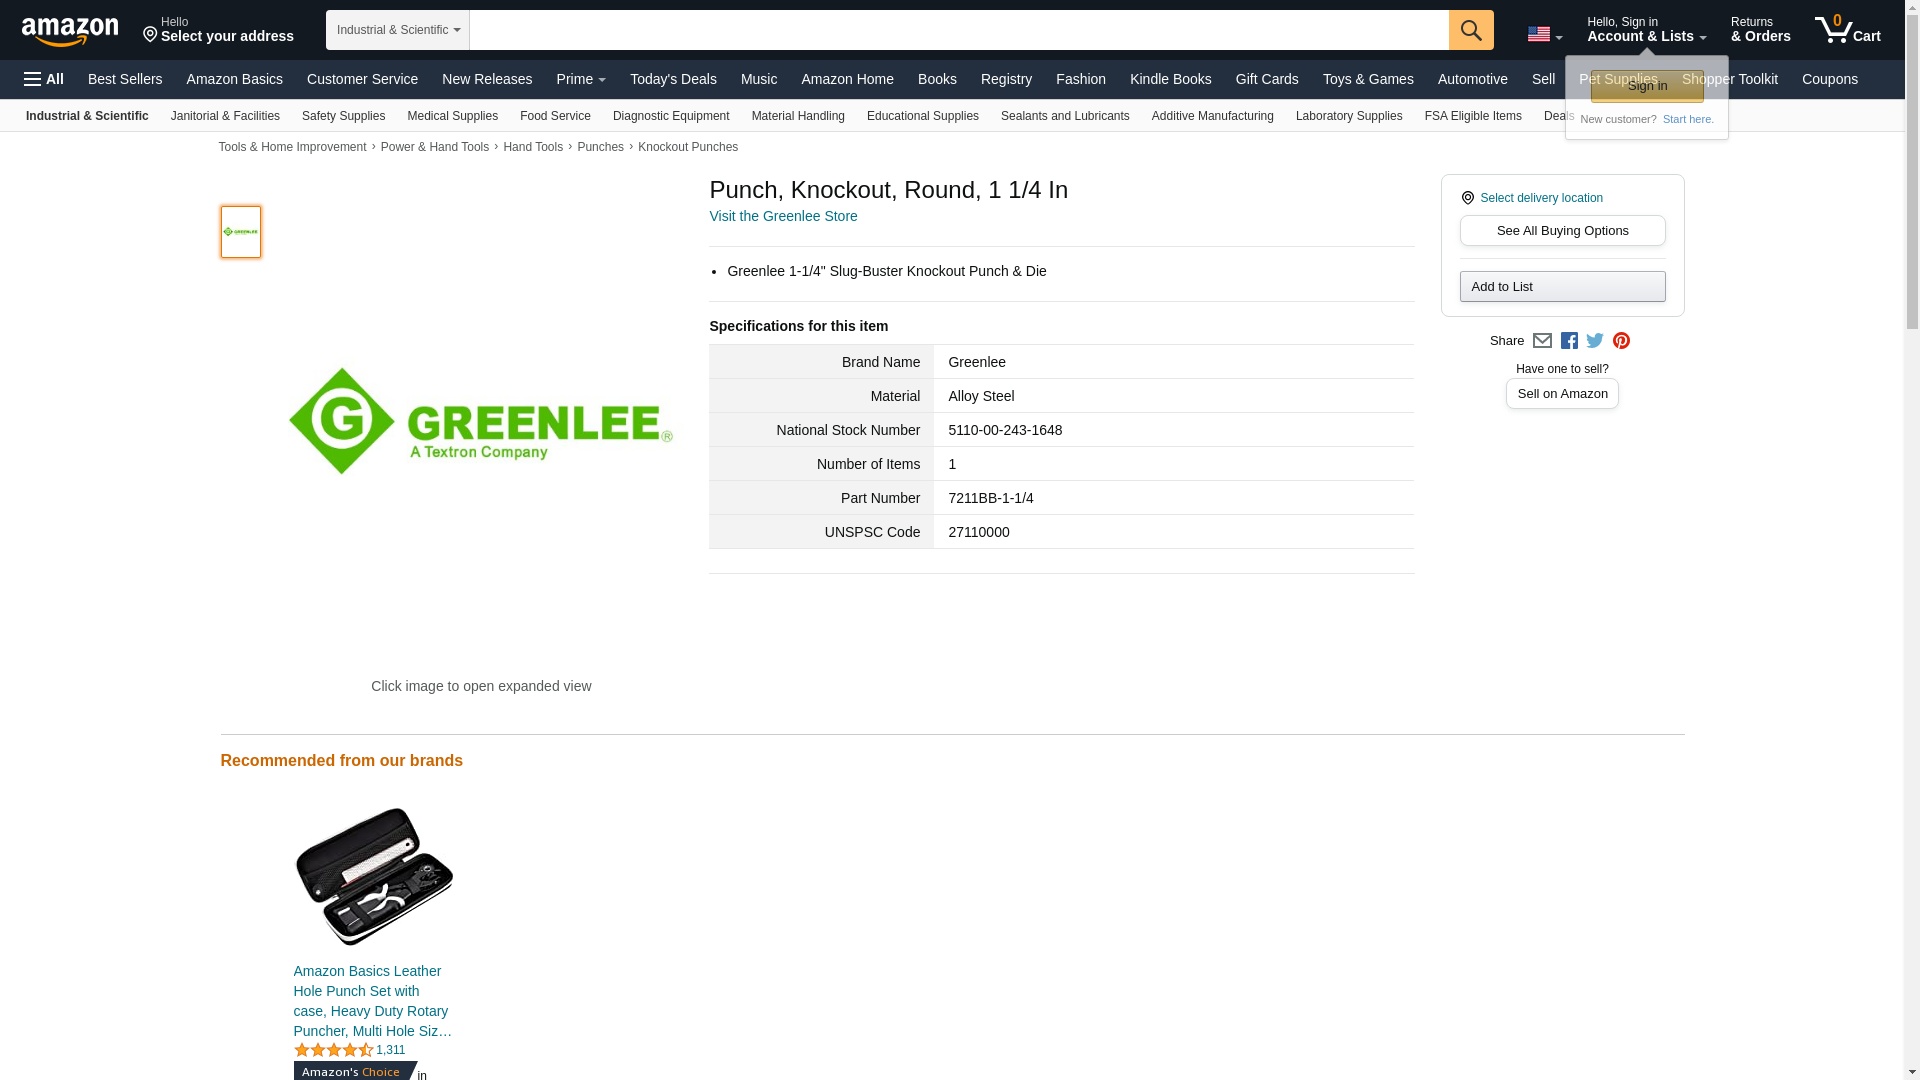The image size is (1920, 1080).
Task: Open Knockout Punches breadcrumb link
Action: 688,147
